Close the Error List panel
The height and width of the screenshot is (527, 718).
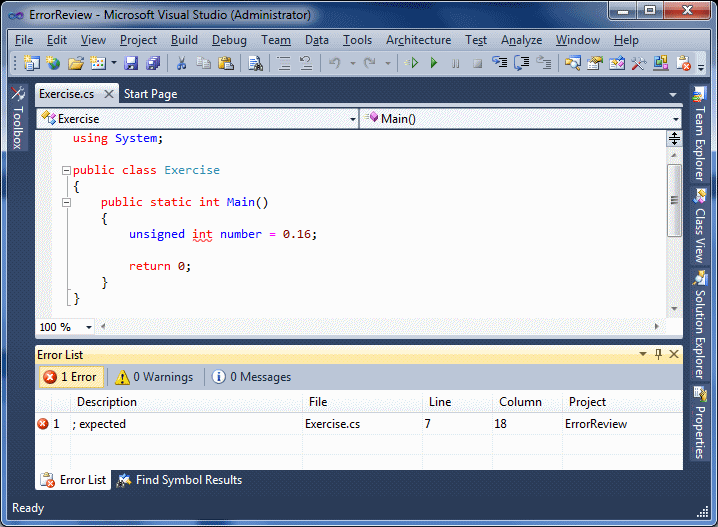(x=674, y=354)
